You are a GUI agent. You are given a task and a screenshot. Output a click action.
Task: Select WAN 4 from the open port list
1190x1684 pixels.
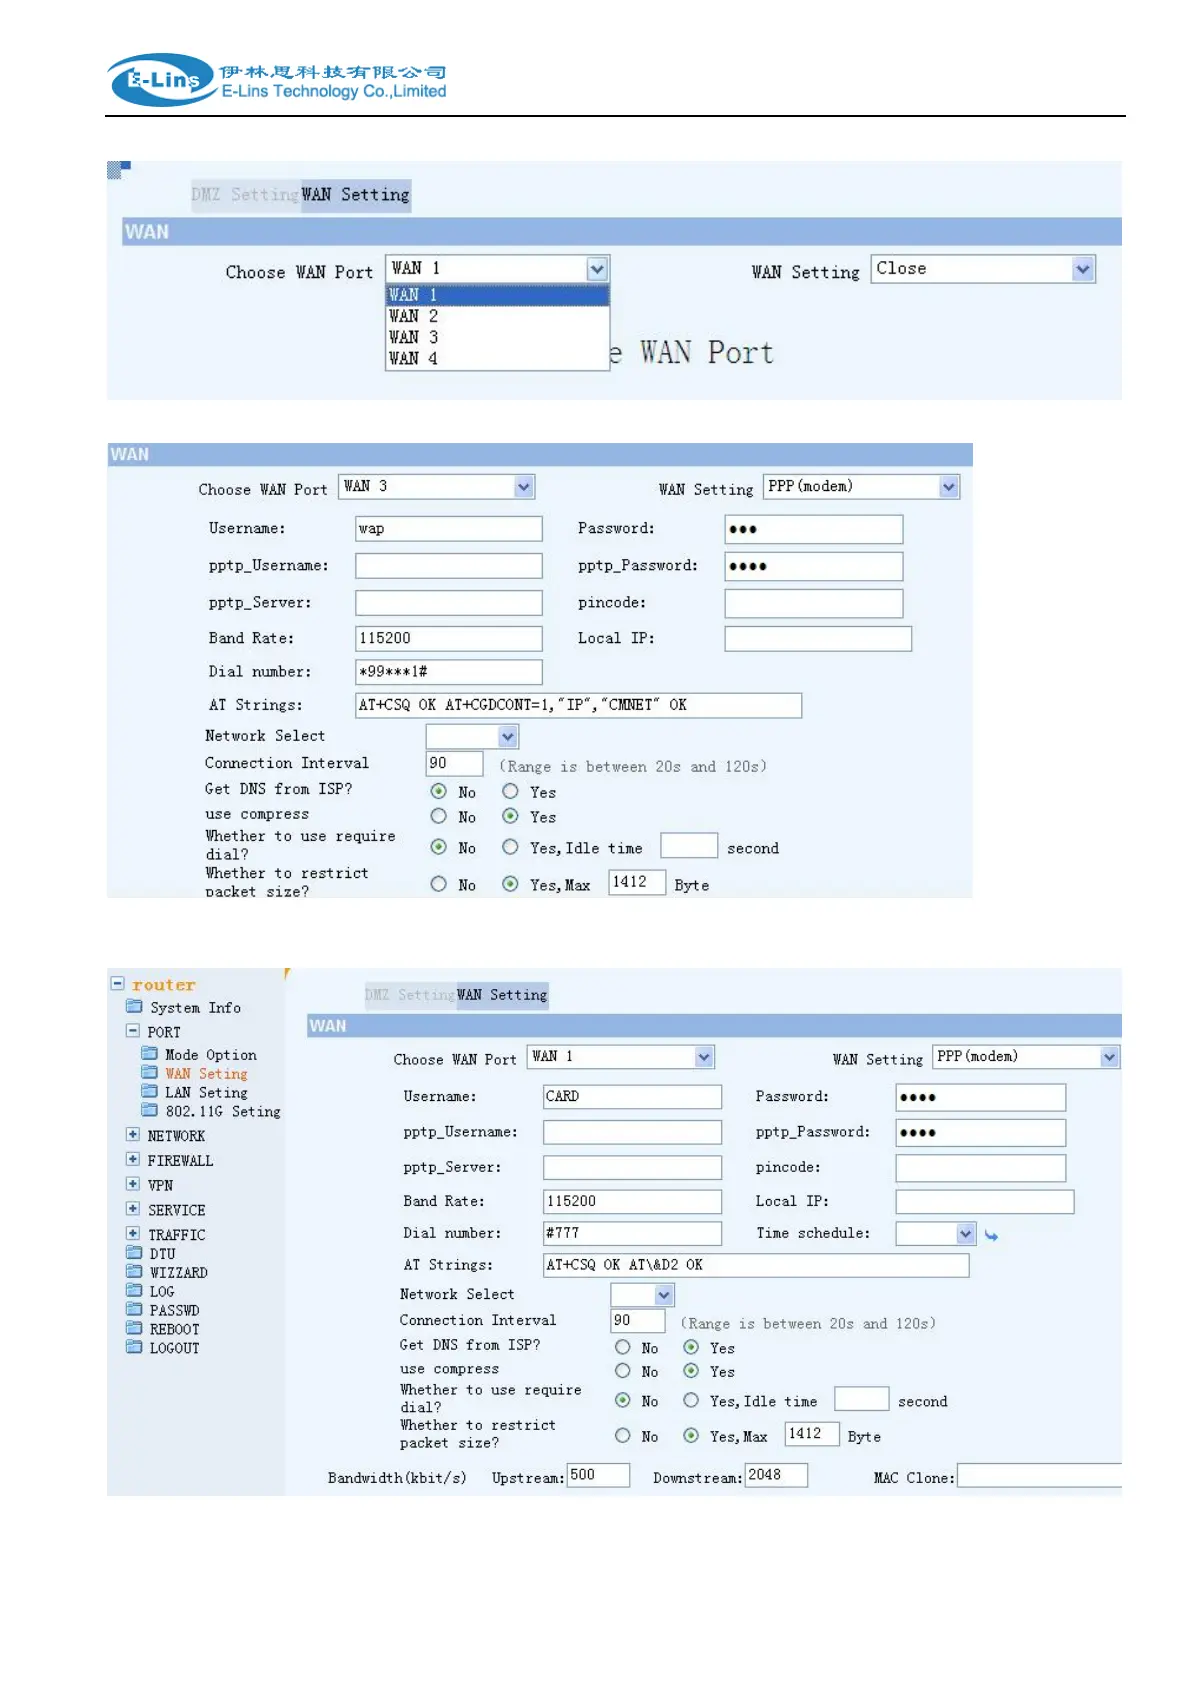click(497, 358)
